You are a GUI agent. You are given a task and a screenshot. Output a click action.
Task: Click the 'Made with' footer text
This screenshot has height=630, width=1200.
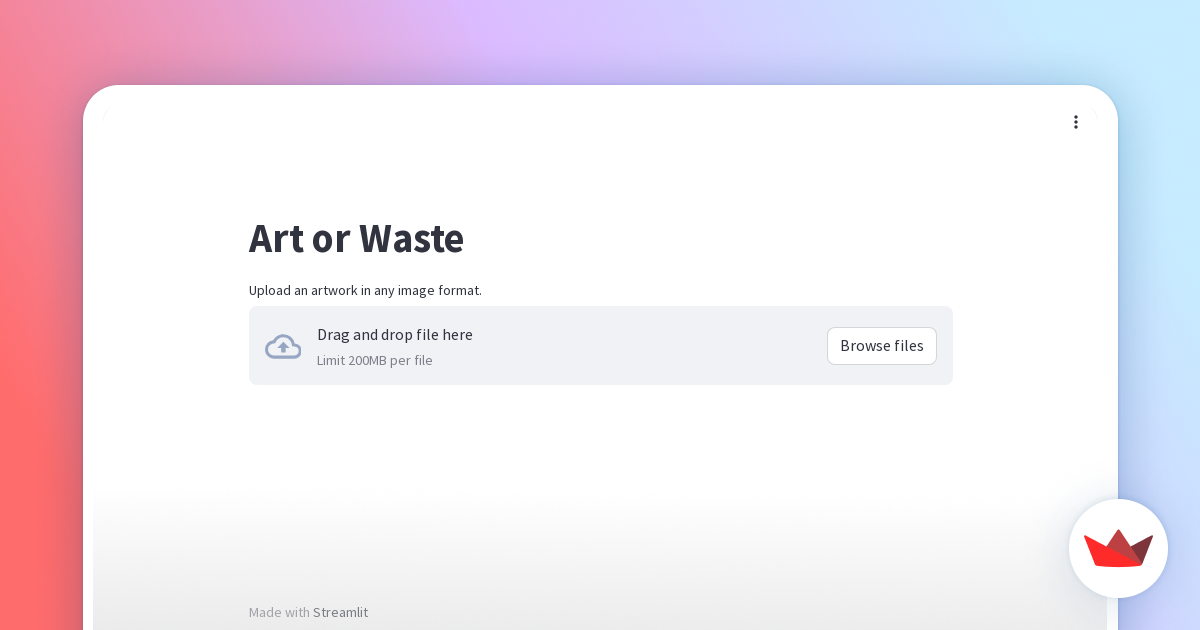279,612
